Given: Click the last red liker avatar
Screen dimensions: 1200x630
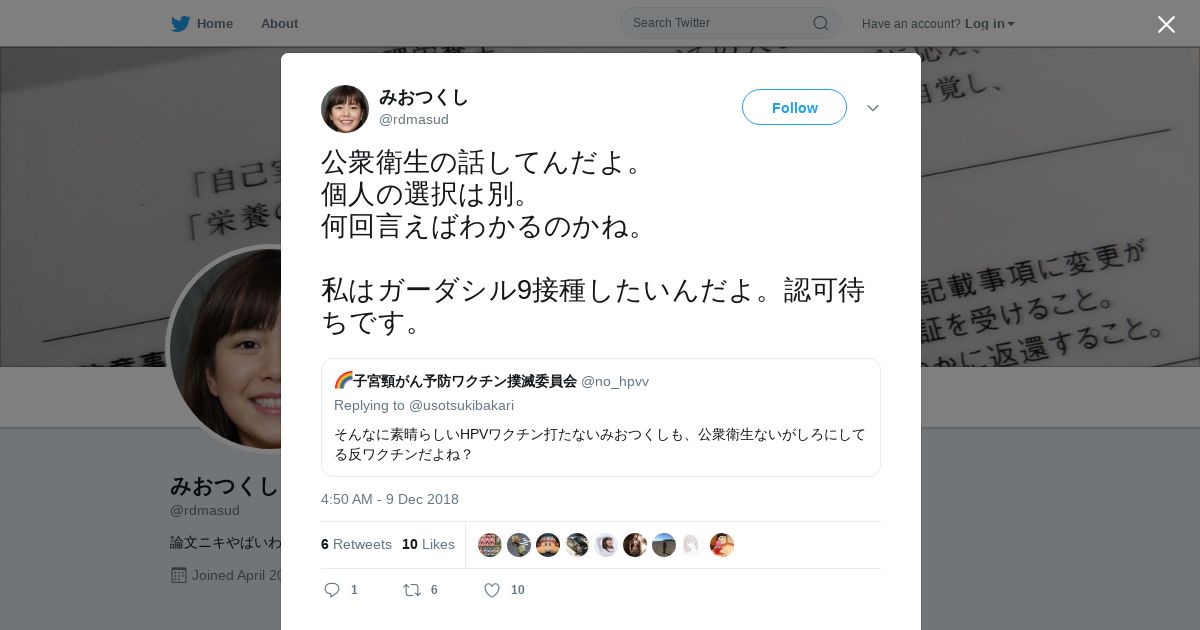Looking at the screenshot, I should coord(722,545).
